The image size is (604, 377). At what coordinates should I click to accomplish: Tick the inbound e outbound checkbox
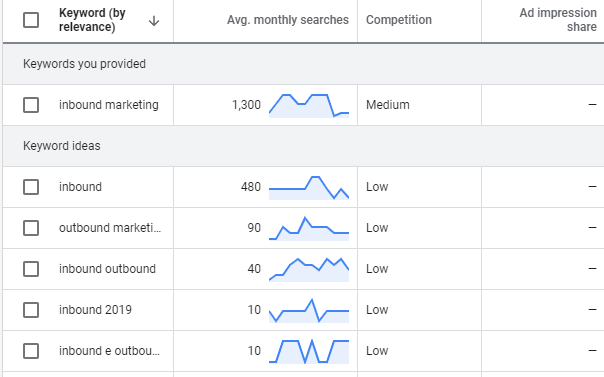(x=31, y=351)
